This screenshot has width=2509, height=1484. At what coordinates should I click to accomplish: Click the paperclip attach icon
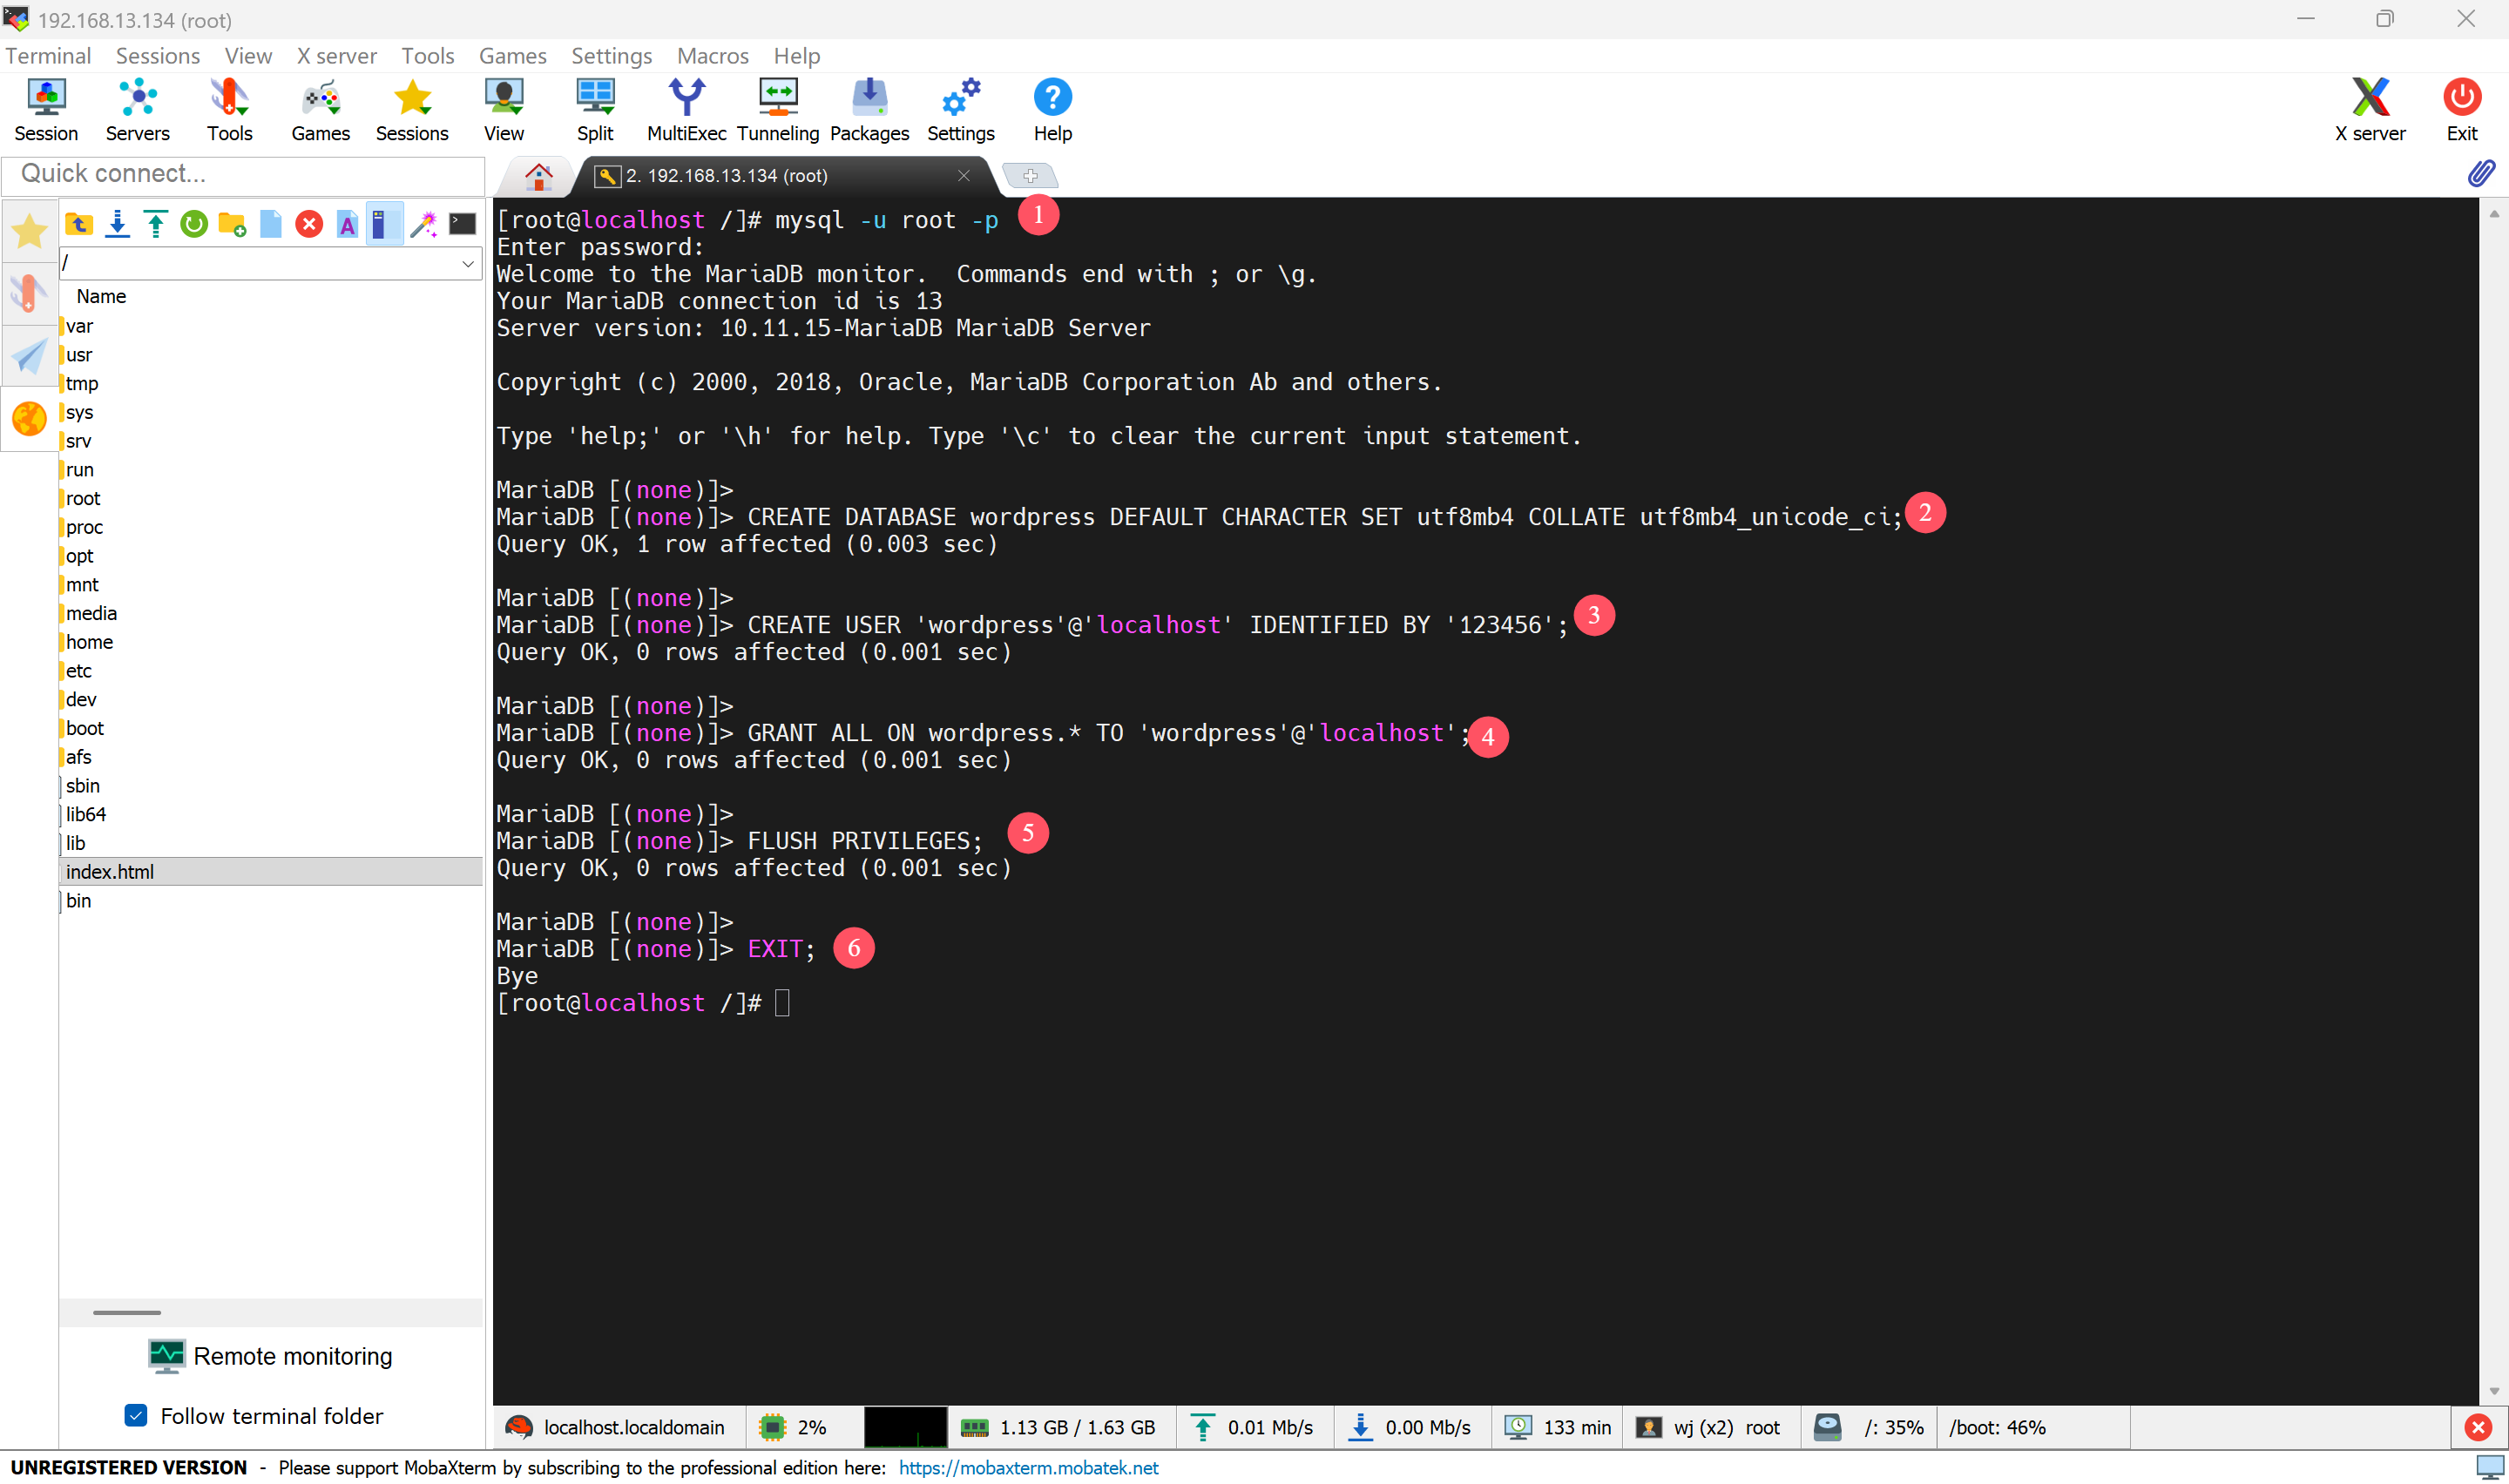pos(2480,174)
